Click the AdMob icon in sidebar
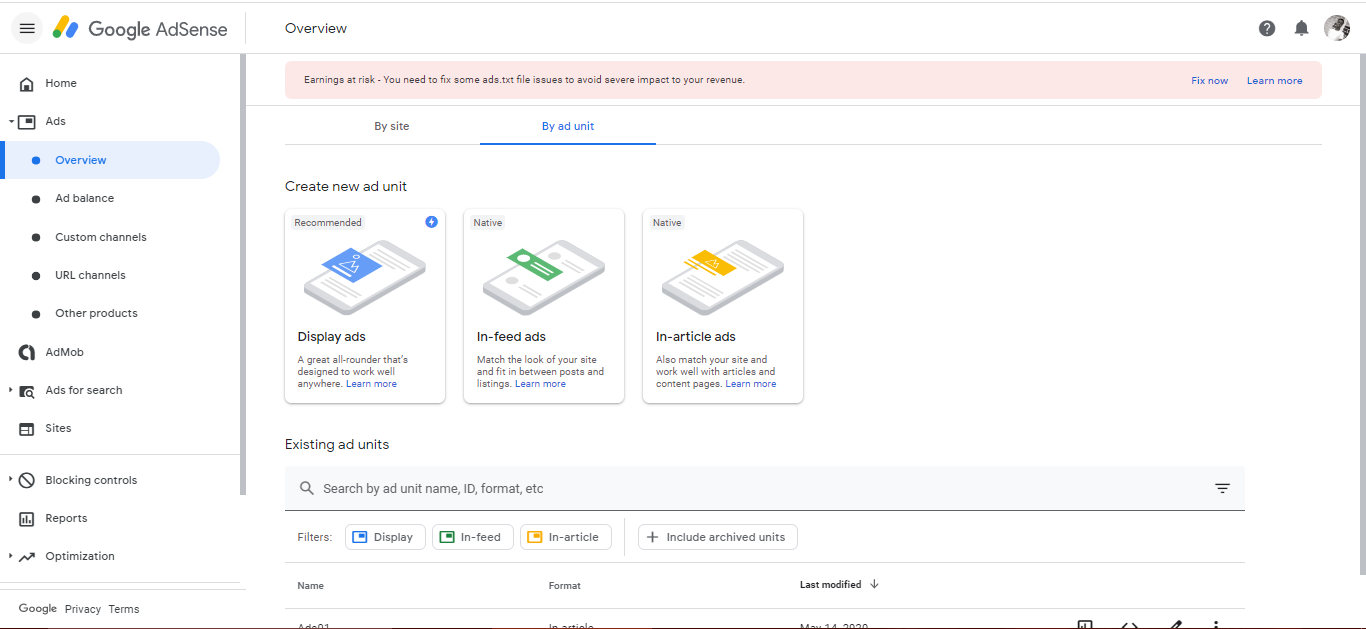The image size is (1366, 629). (x=27, y=352)
